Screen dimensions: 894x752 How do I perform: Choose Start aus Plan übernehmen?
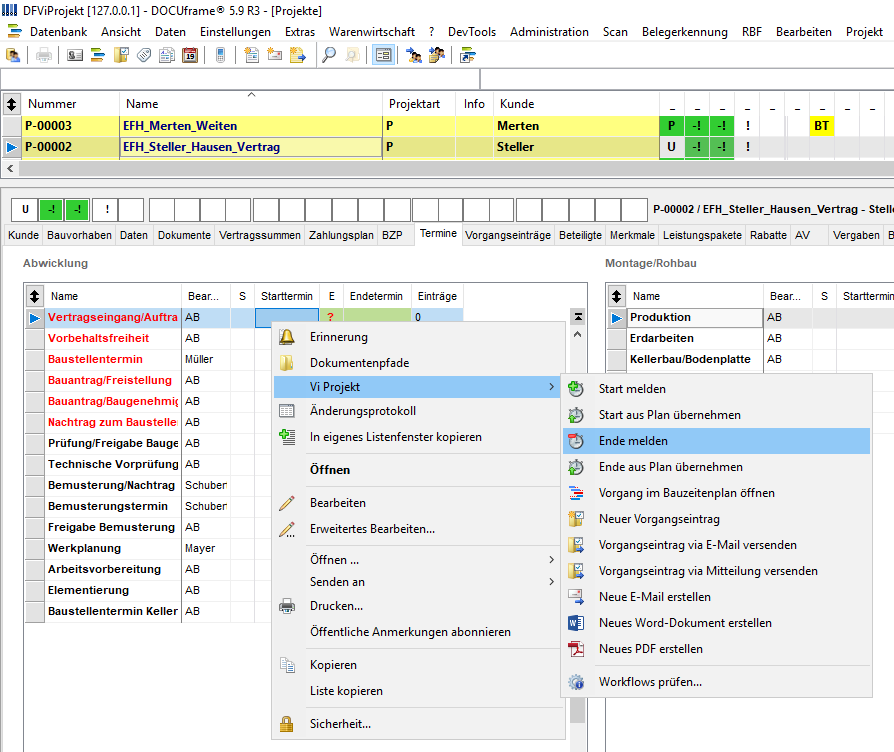(716, 415)
